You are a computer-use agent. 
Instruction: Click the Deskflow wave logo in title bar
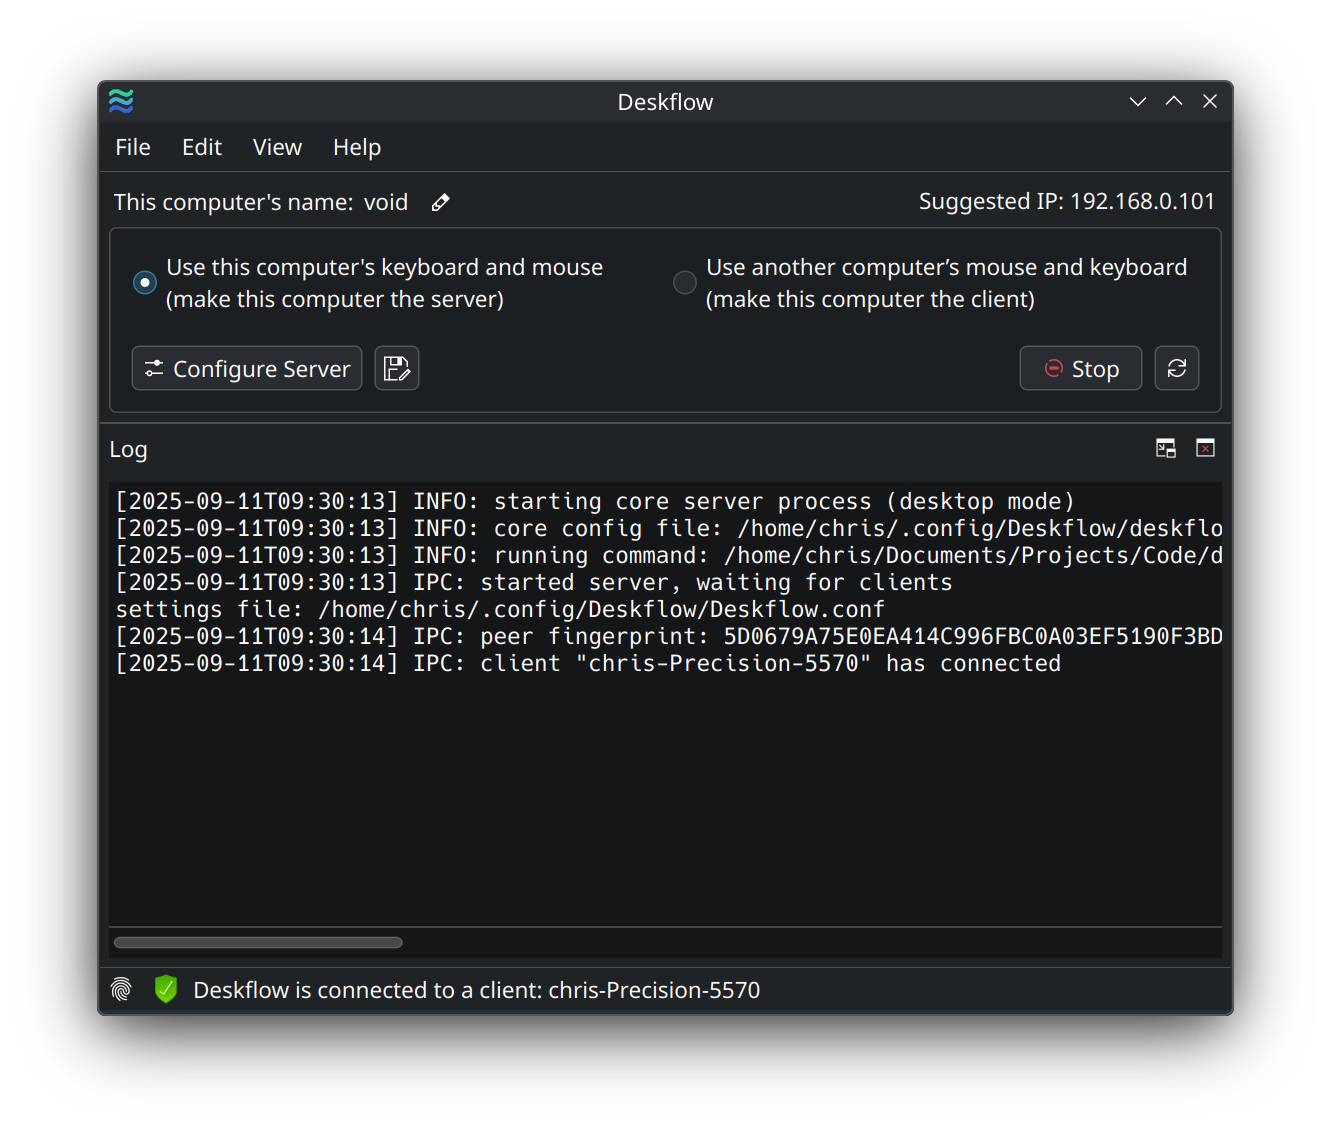tap(121, 101)
